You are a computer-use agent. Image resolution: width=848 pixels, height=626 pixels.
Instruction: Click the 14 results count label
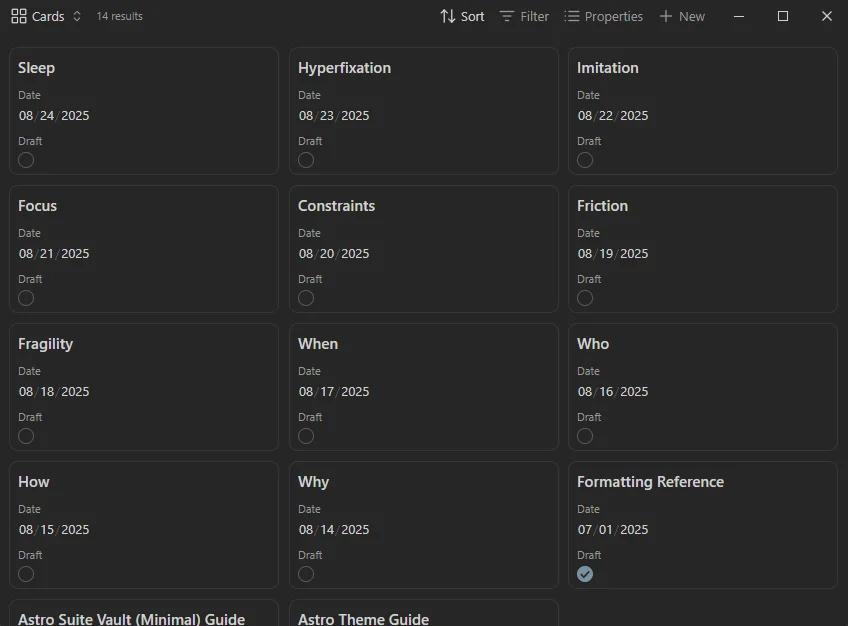pos(118,15)
